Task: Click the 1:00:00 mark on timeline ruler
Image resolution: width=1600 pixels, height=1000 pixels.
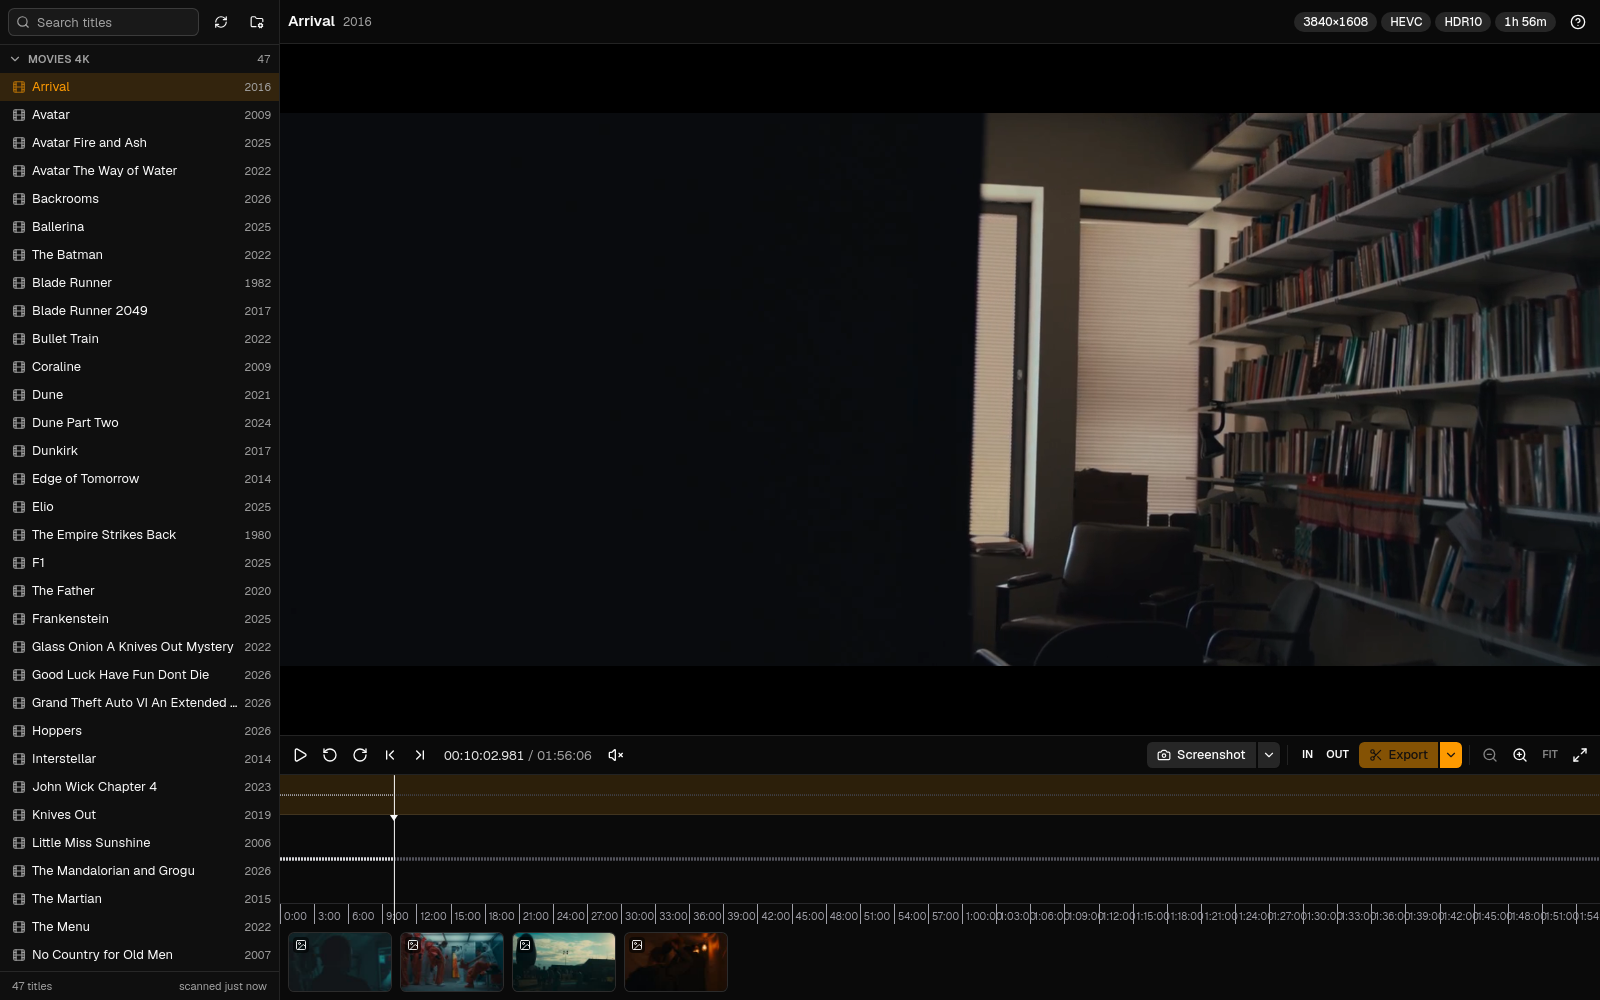Action: coord(982,916)
